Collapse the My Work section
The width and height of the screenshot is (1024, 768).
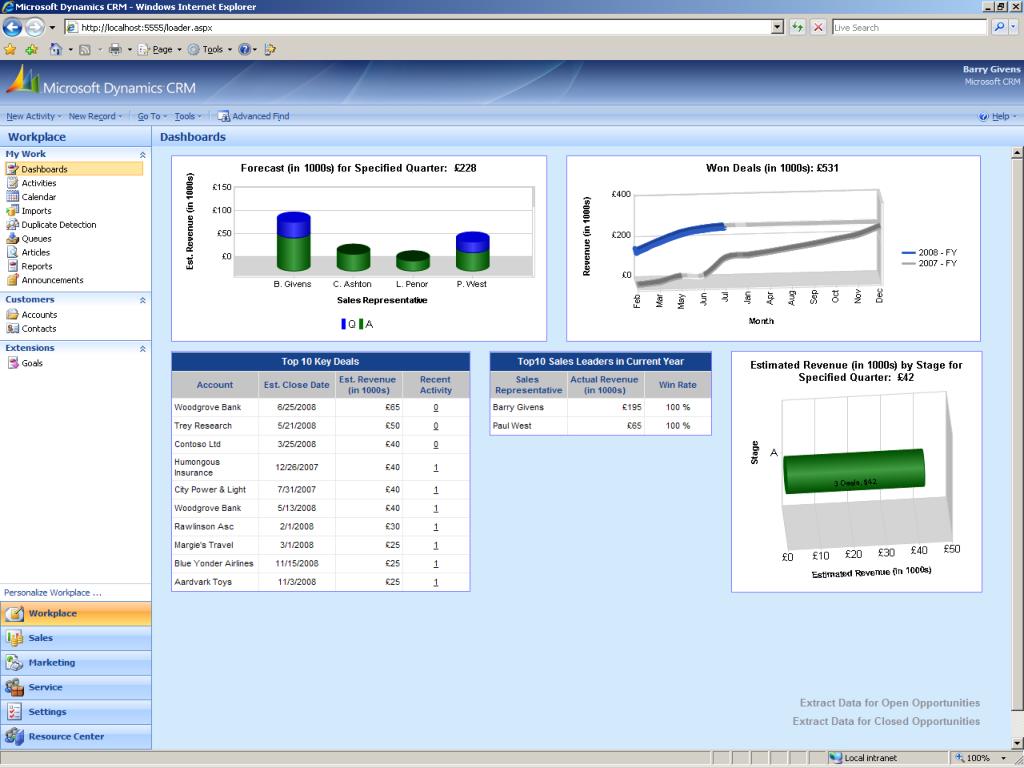[x=142, y=155]
